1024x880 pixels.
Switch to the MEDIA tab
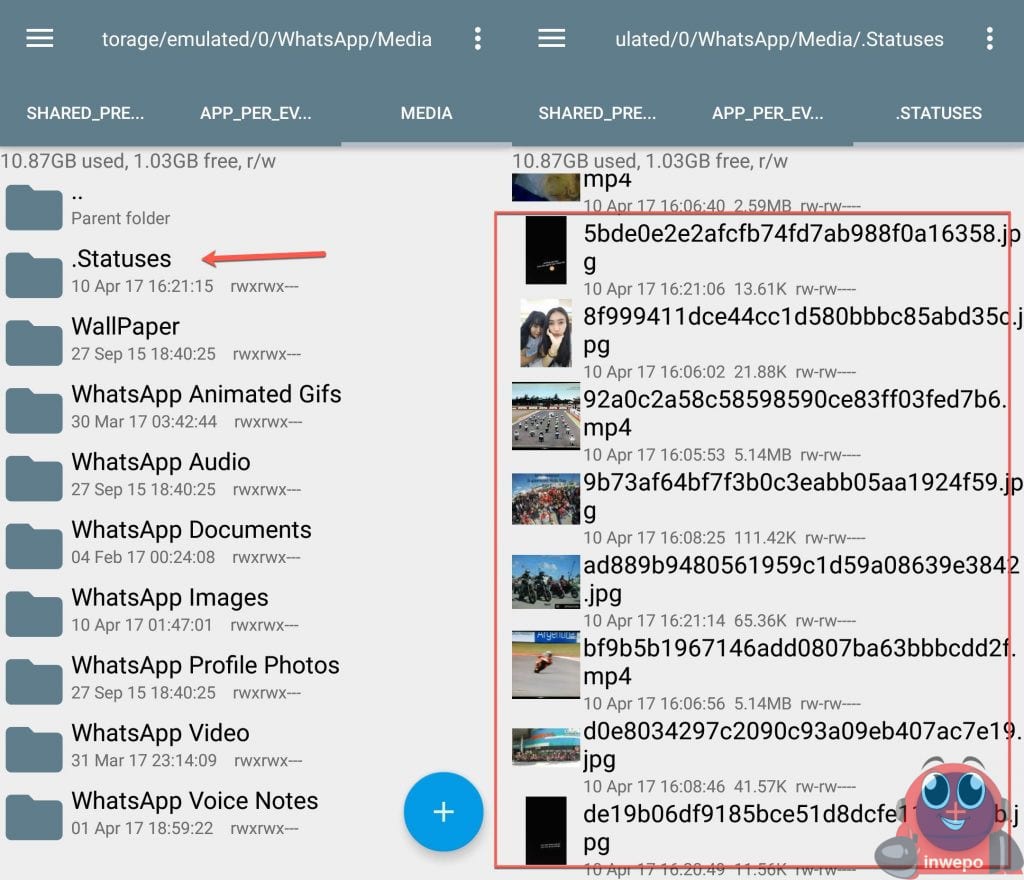(426, 113)
